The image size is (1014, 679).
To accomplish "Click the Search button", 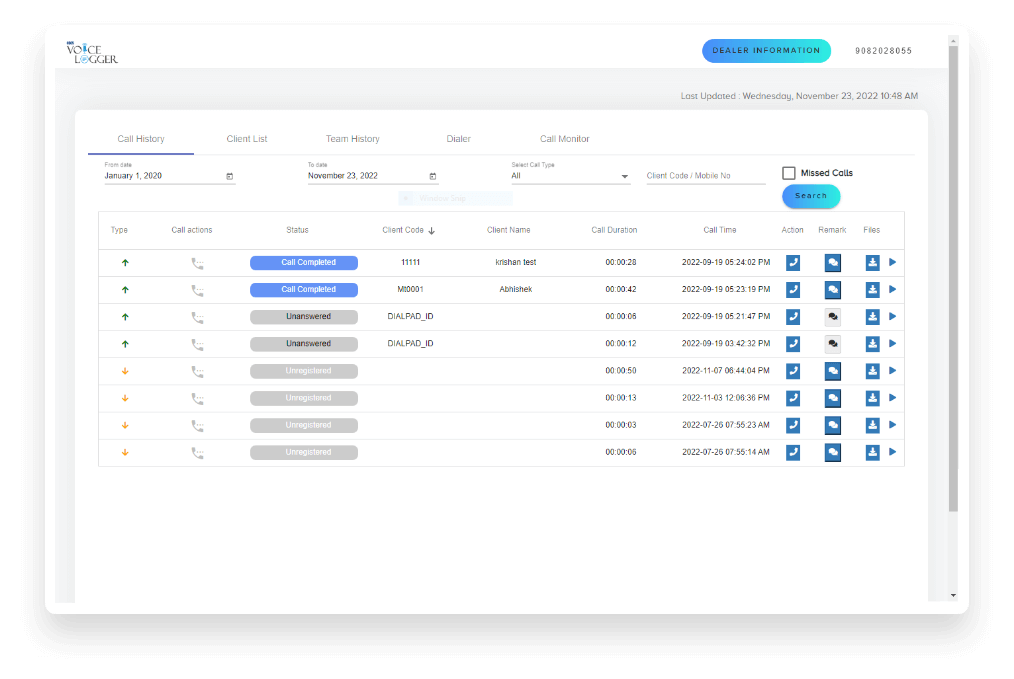I will pyautogui.click(x=810, y=196).
